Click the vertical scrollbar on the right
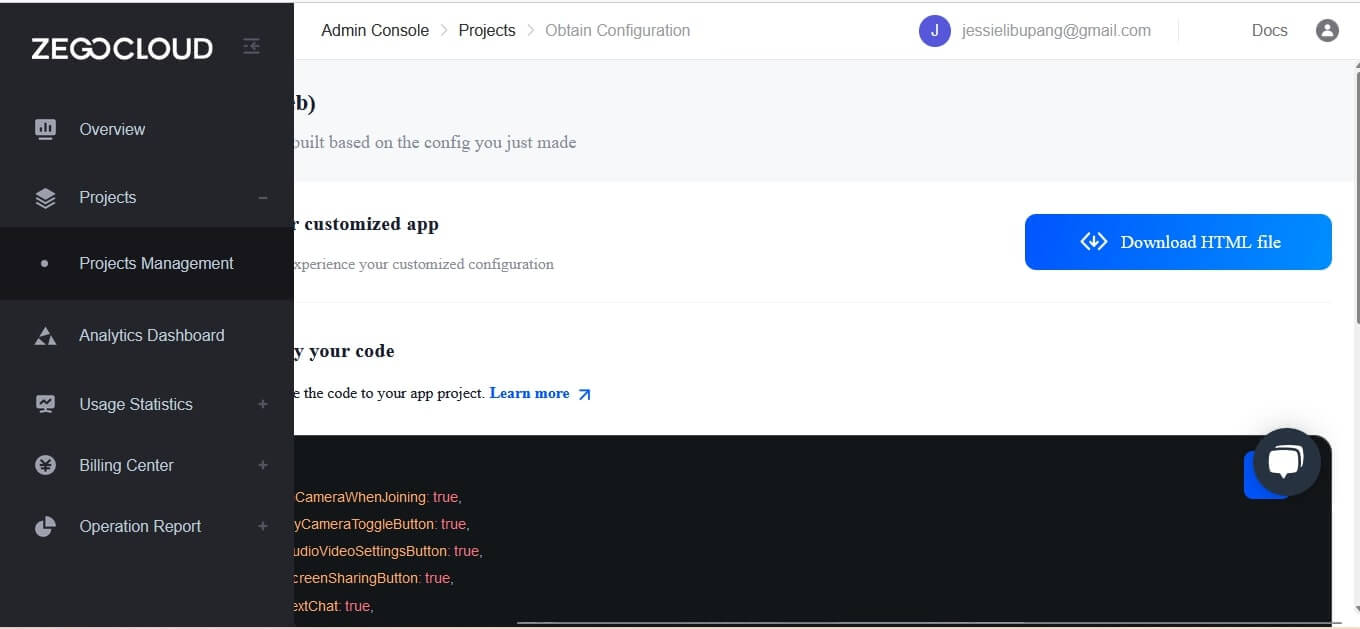The image size is (1360, 629). pyautogui.click(x=1355, y=120)
